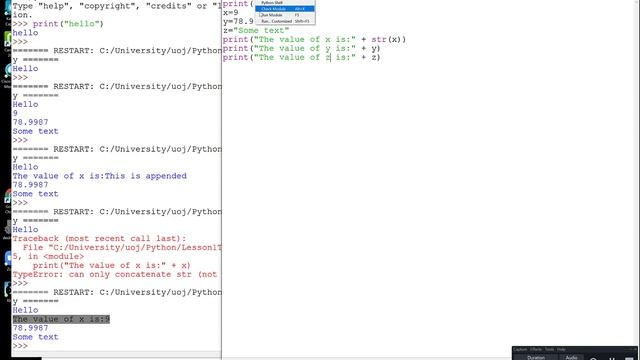Open Help menu in the recorder window
Screen dimensions: 640x360
tap(561, 349)
